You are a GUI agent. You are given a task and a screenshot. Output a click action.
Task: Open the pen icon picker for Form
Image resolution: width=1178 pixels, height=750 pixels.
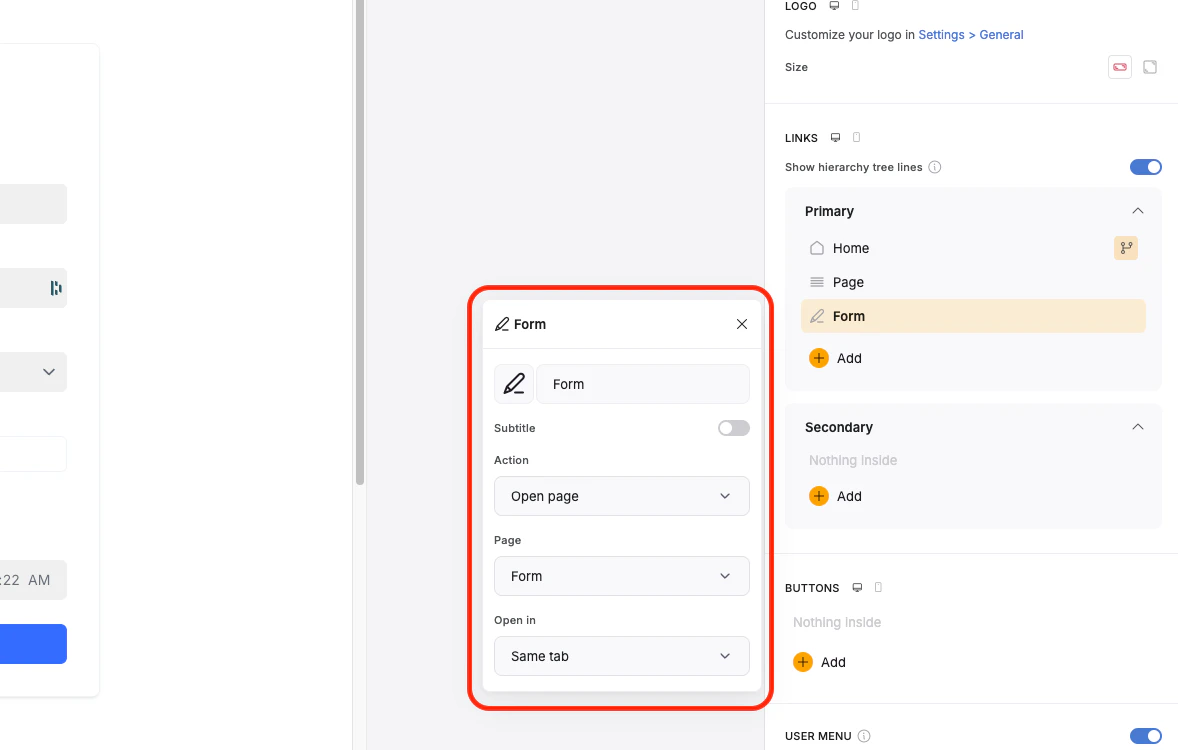(x=514, y=384)
